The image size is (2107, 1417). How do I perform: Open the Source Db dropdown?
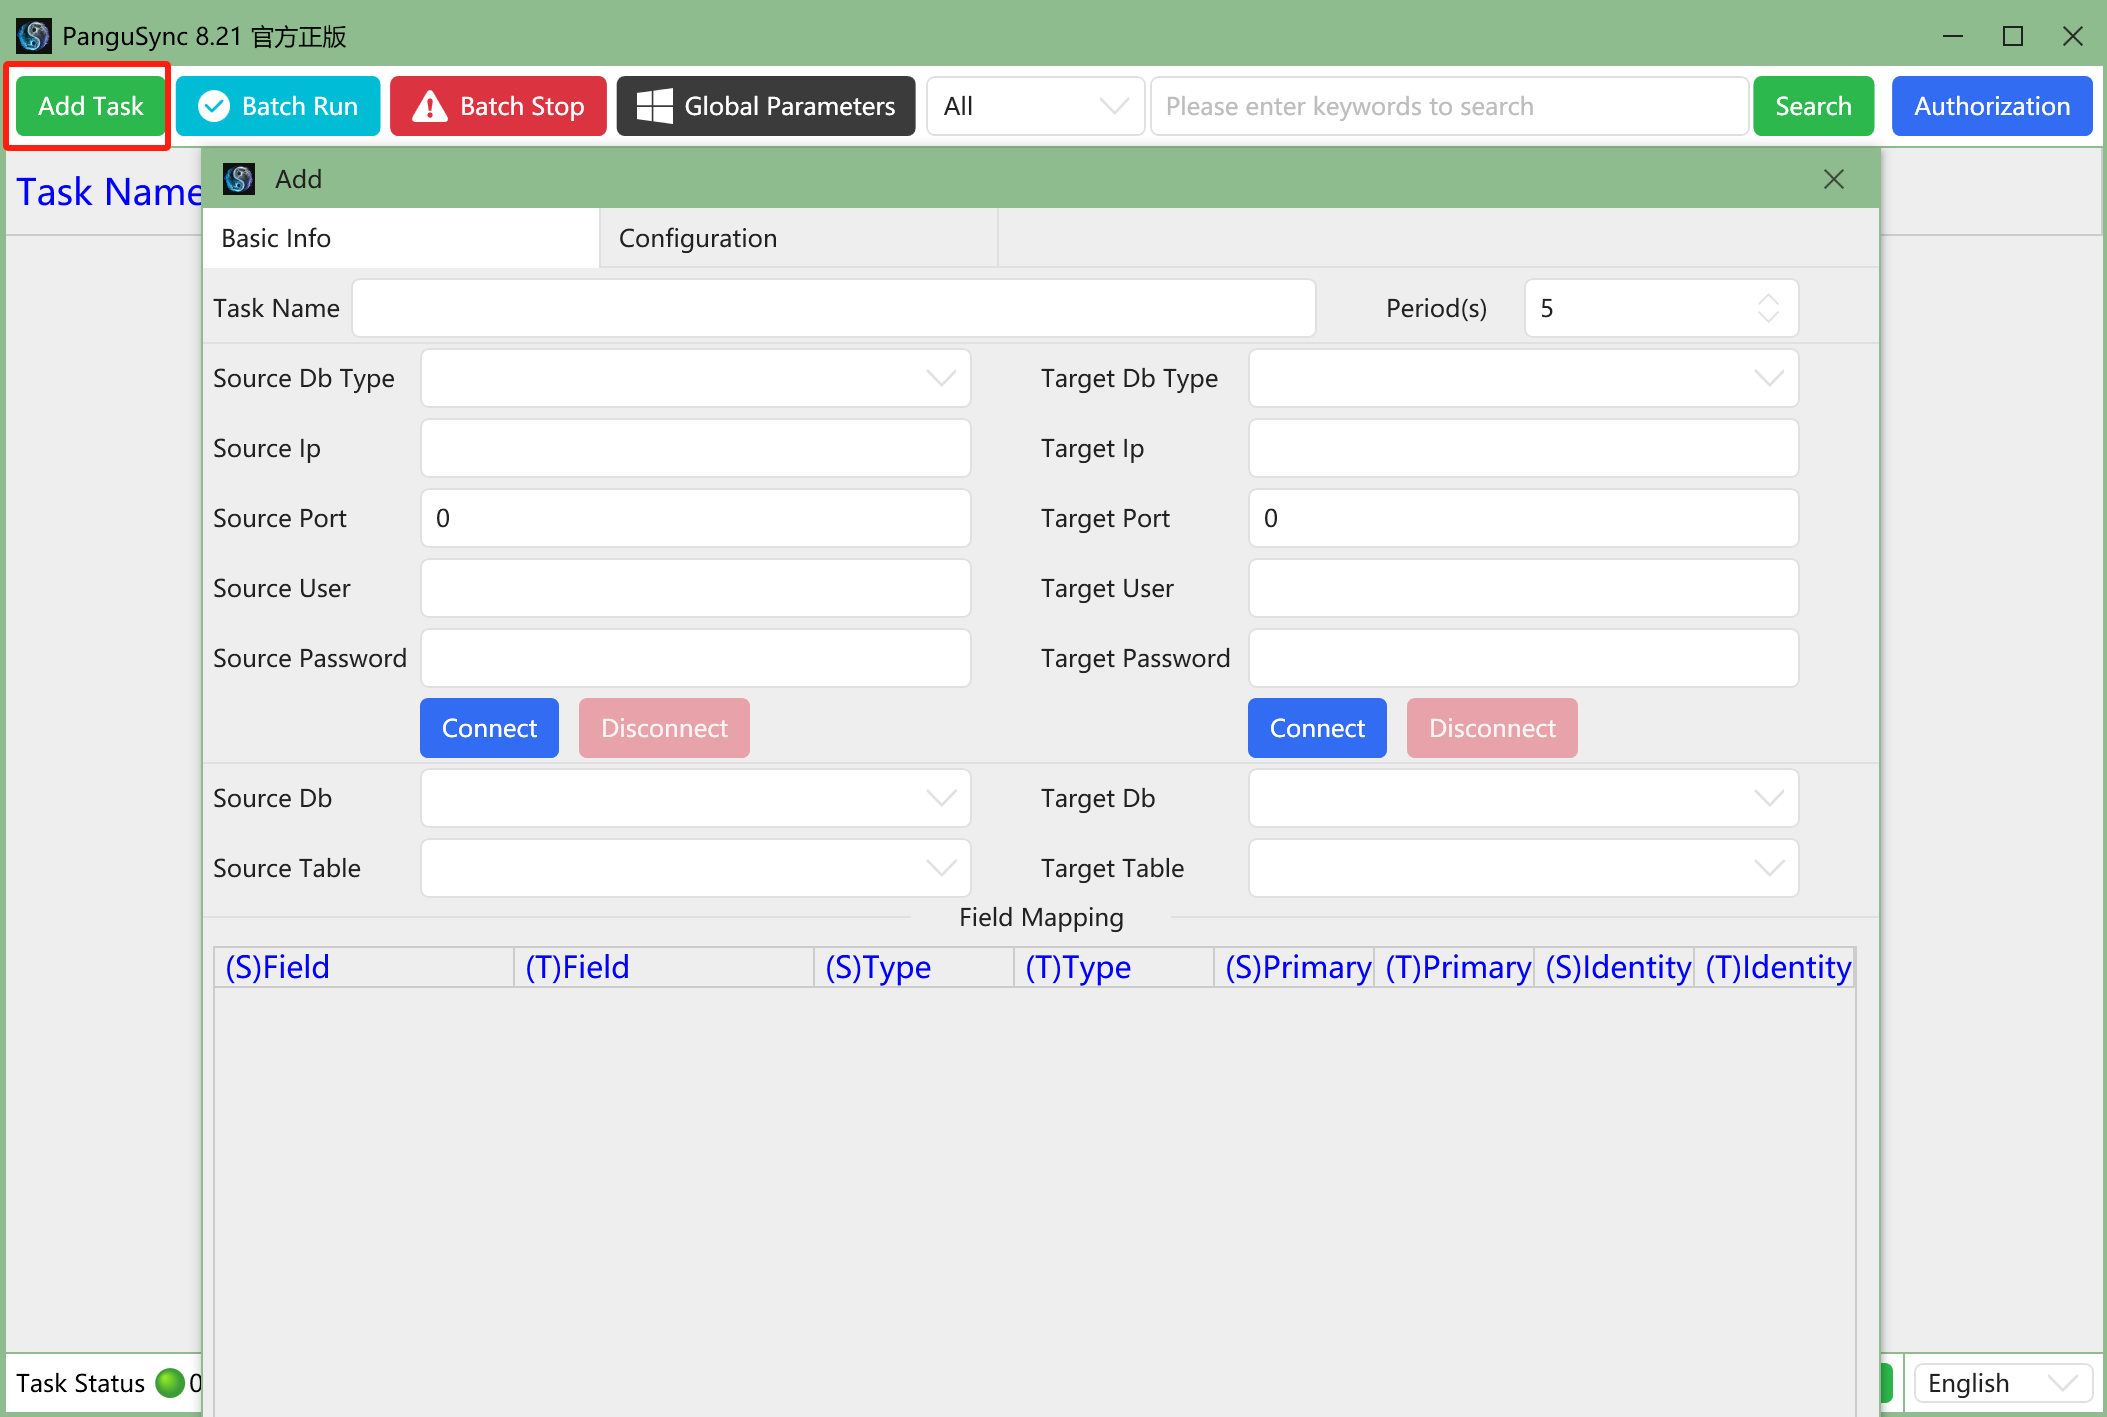point(695,798)
